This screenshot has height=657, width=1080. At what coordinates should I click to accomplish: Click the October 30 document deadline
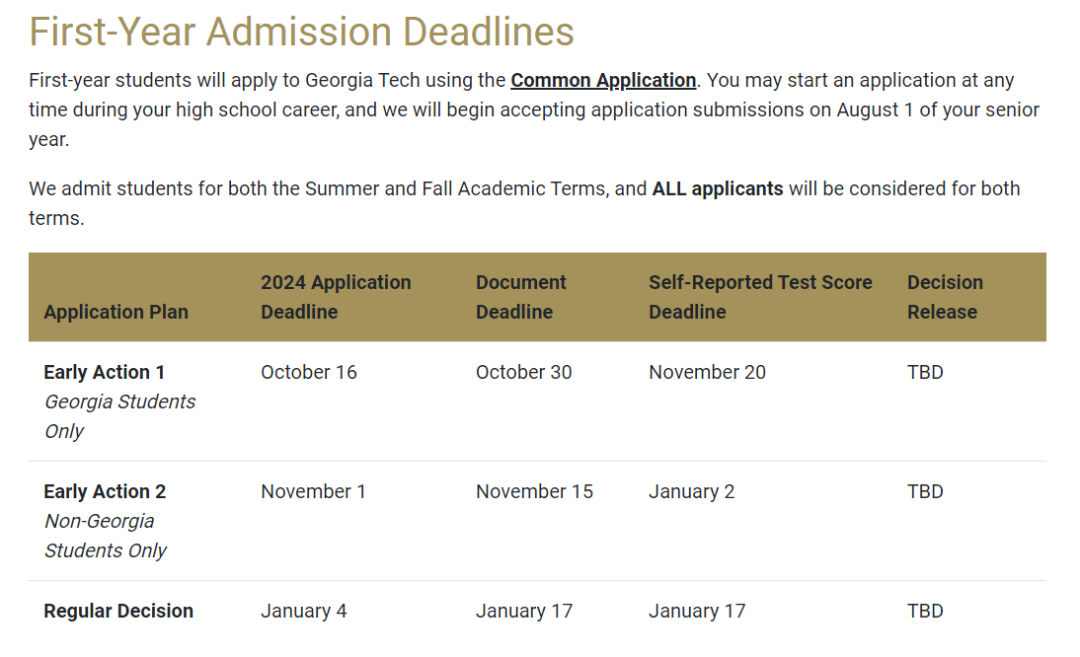tap(523, 372)
